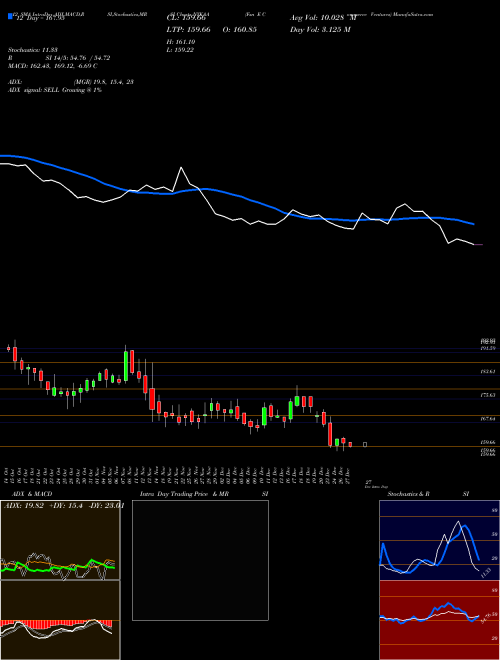The height and width of the screenshot is (660, 500).
Task: Click the 'LTP: 159.66' value
Action: 189,29
